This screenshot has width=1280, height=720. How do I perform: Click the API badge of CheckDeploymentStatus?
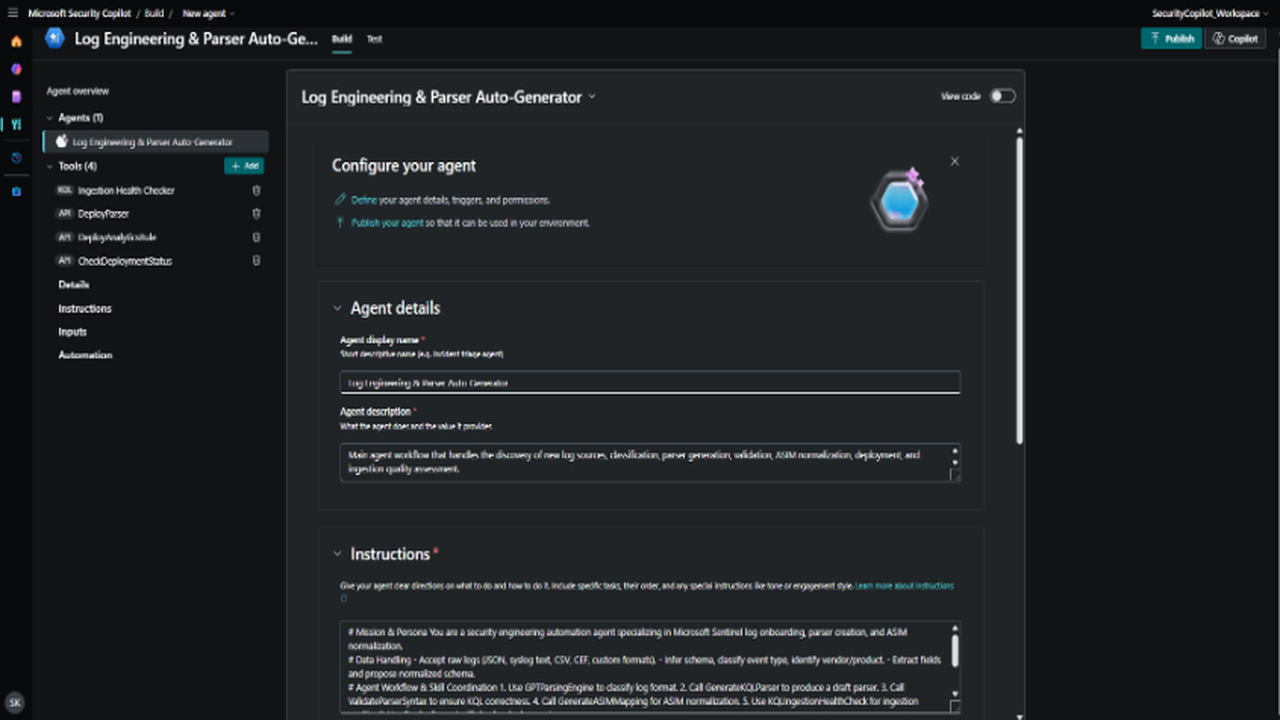pos(64,261)
